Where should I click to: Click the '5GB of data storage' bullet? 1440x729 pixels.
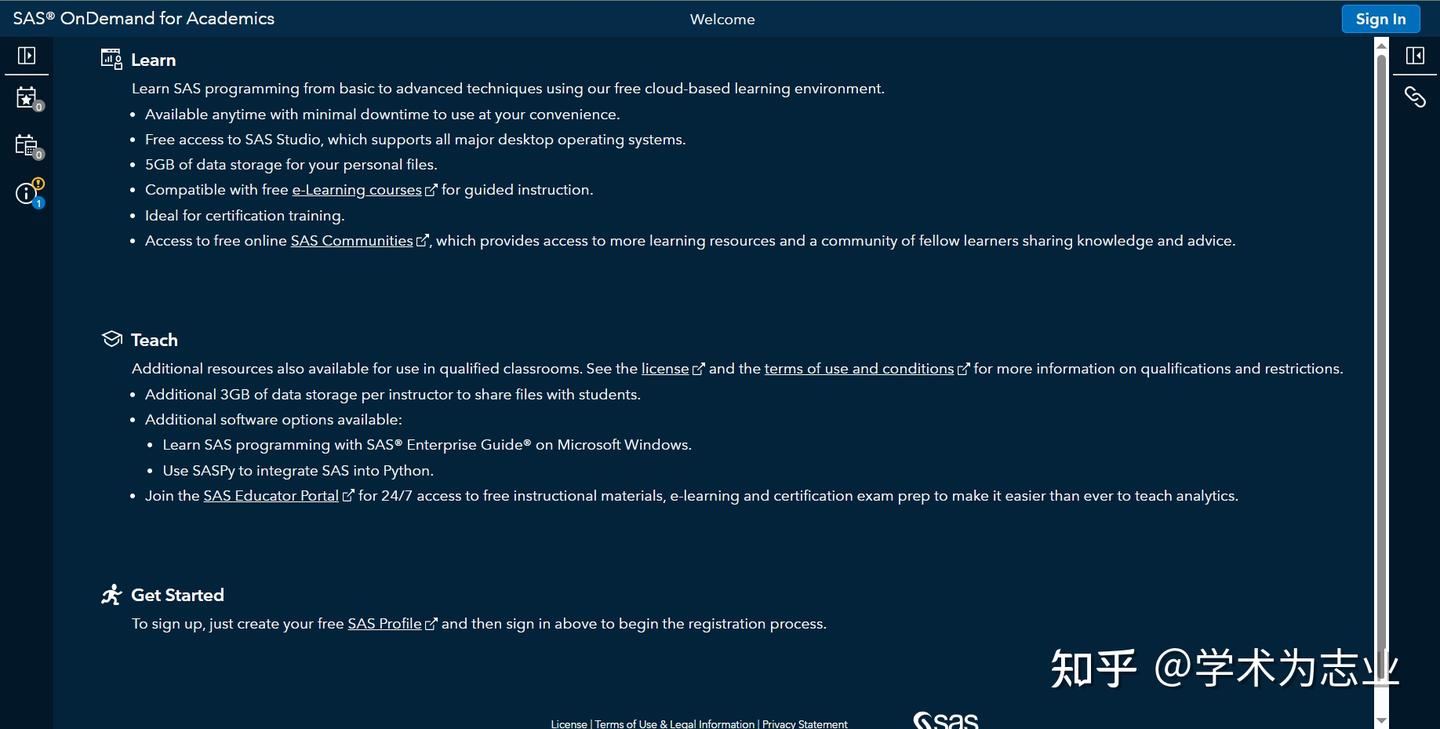[291, 165]
